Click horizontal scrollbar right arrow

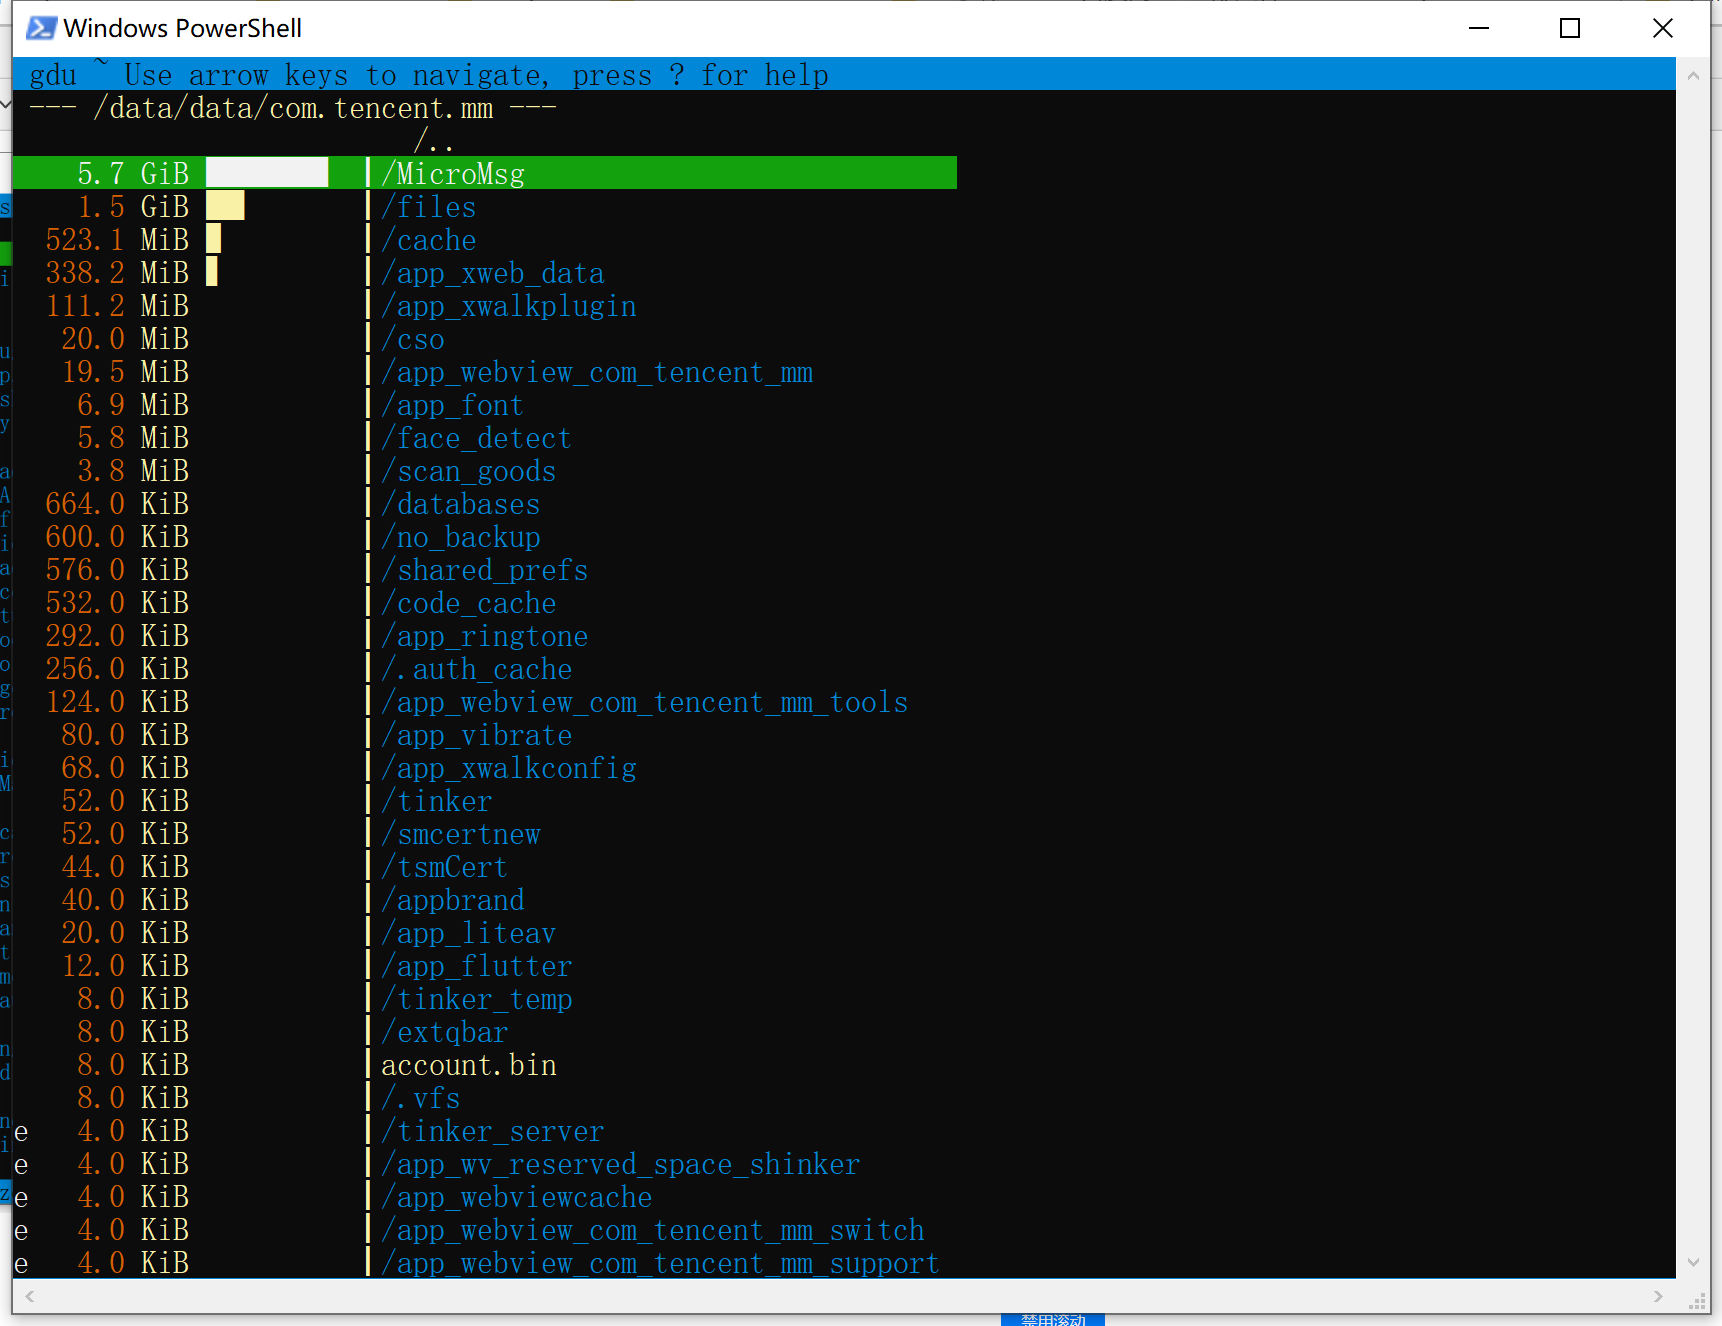coord(1658,1296)
